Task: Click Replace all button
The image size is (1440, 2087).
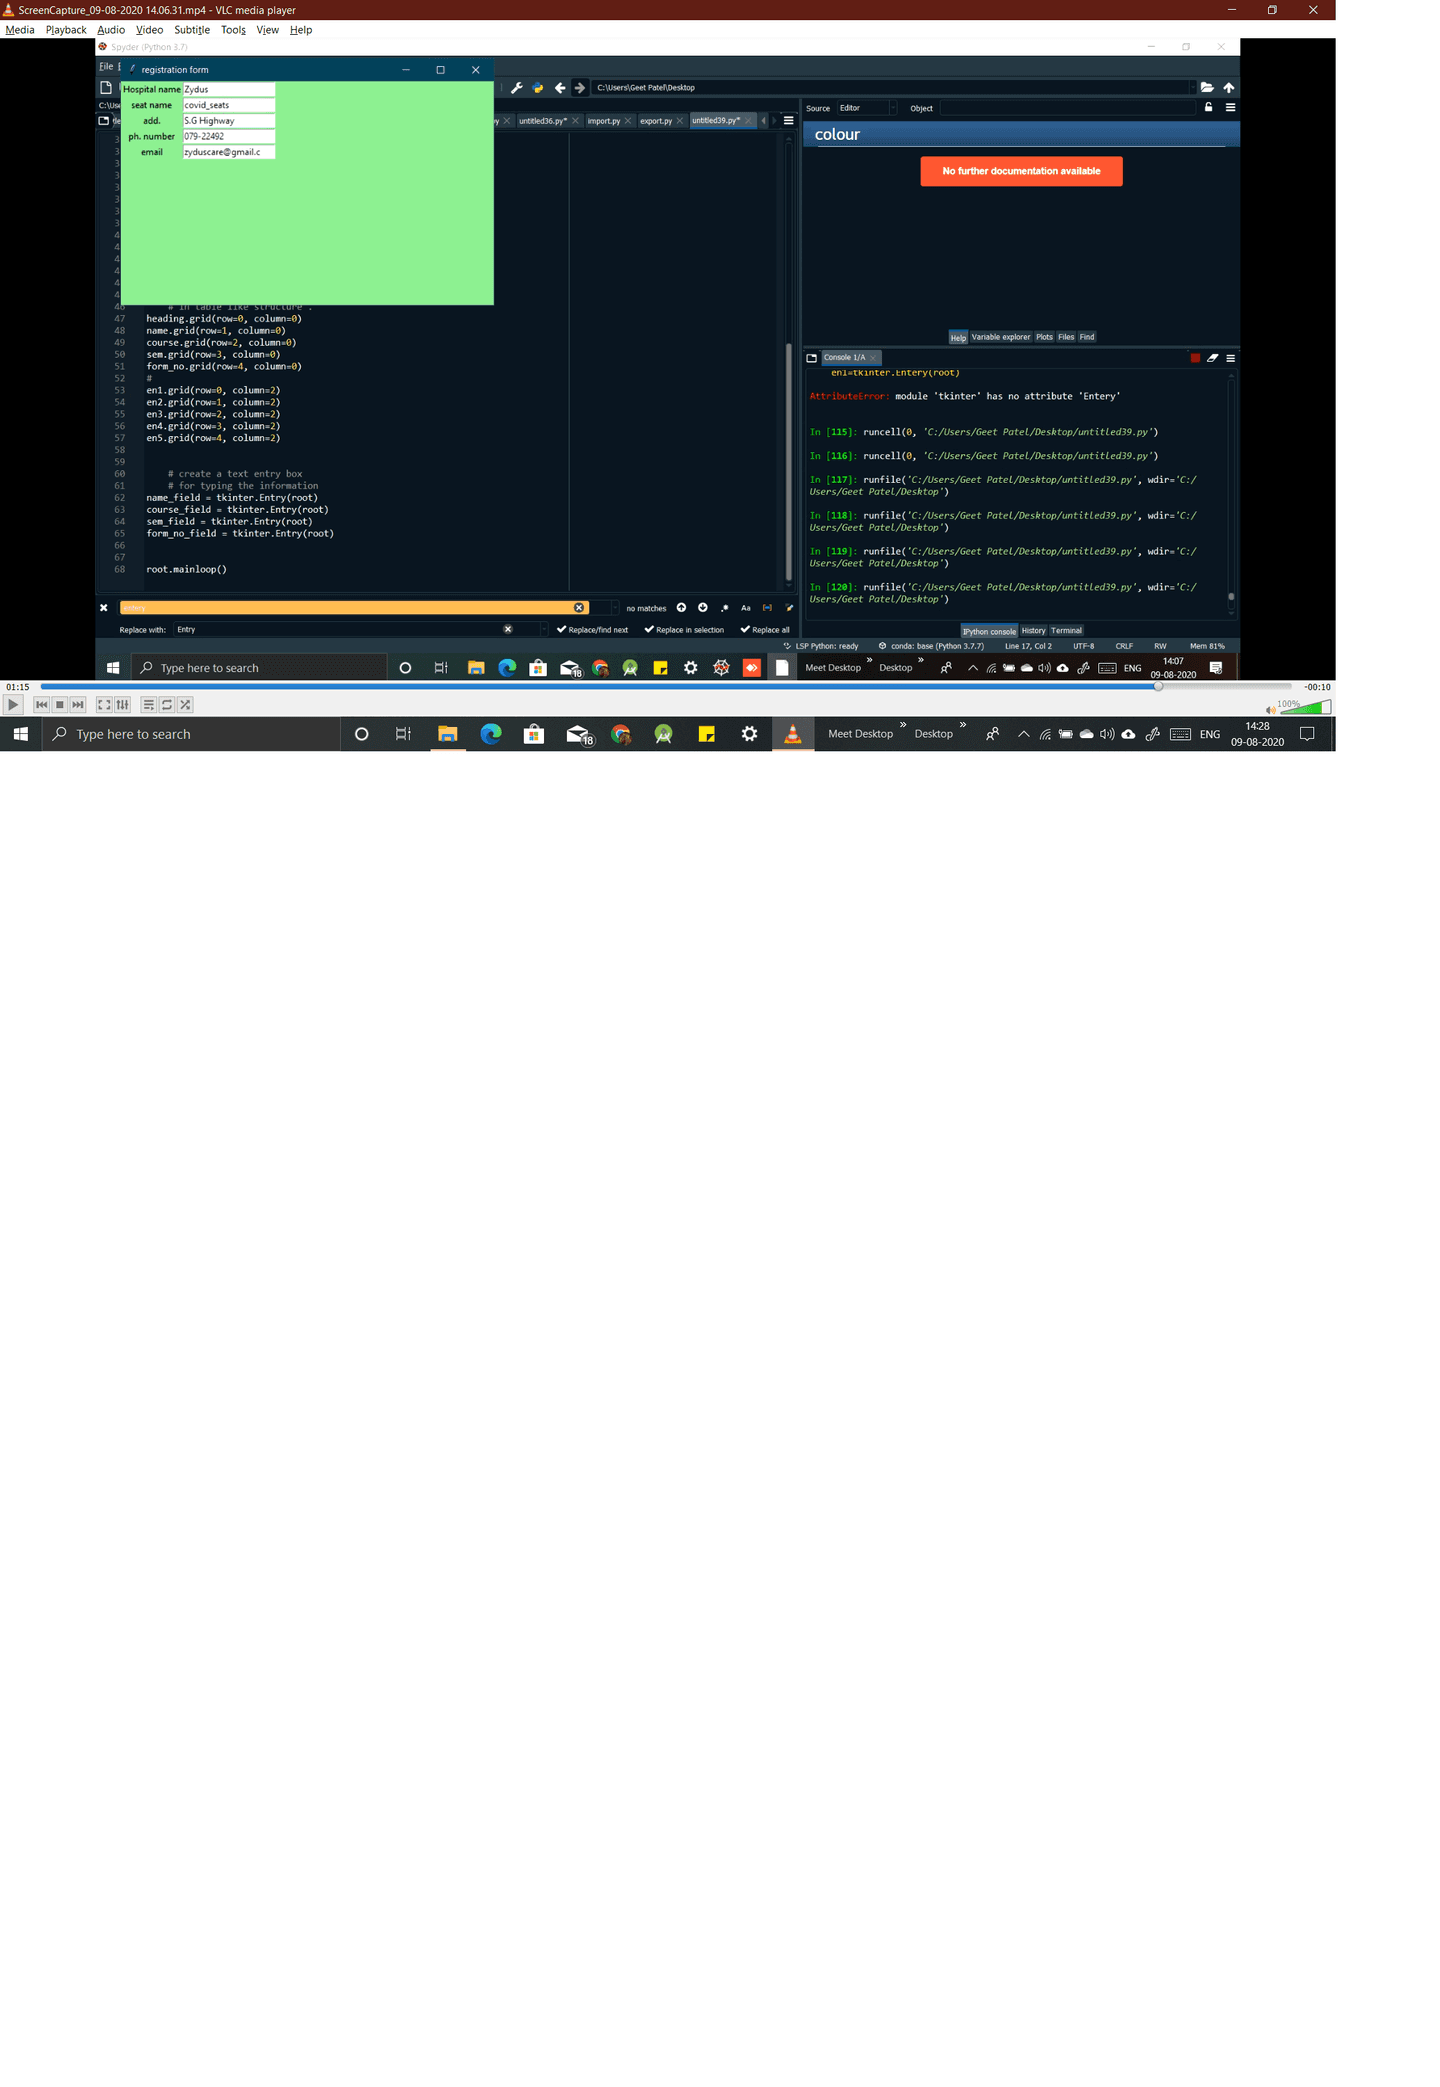Action: pos(765,629)
